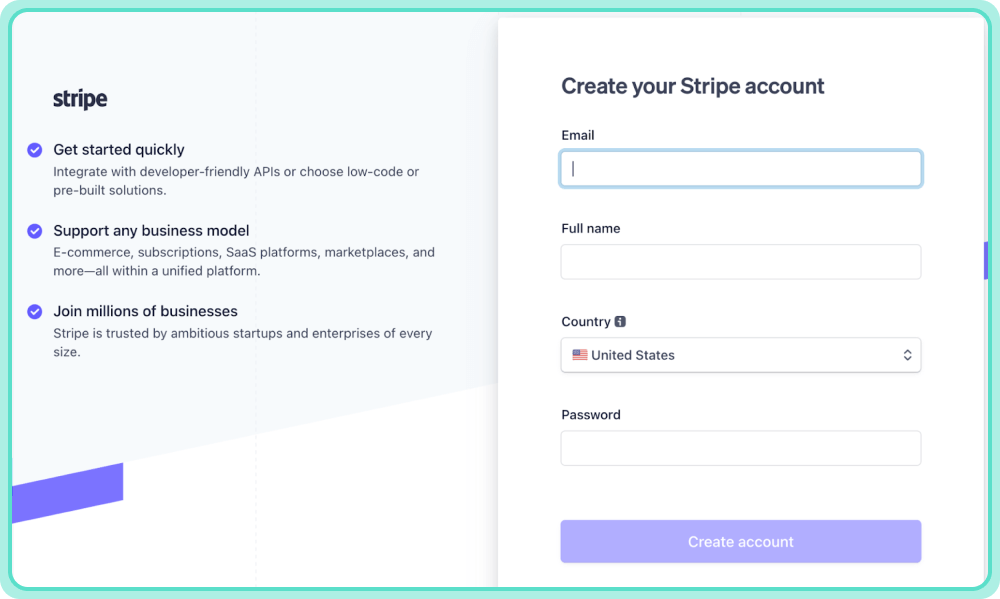Click inside the Password input field
The height and width of the screenshot is (599, 1000).
coord(740,447)
